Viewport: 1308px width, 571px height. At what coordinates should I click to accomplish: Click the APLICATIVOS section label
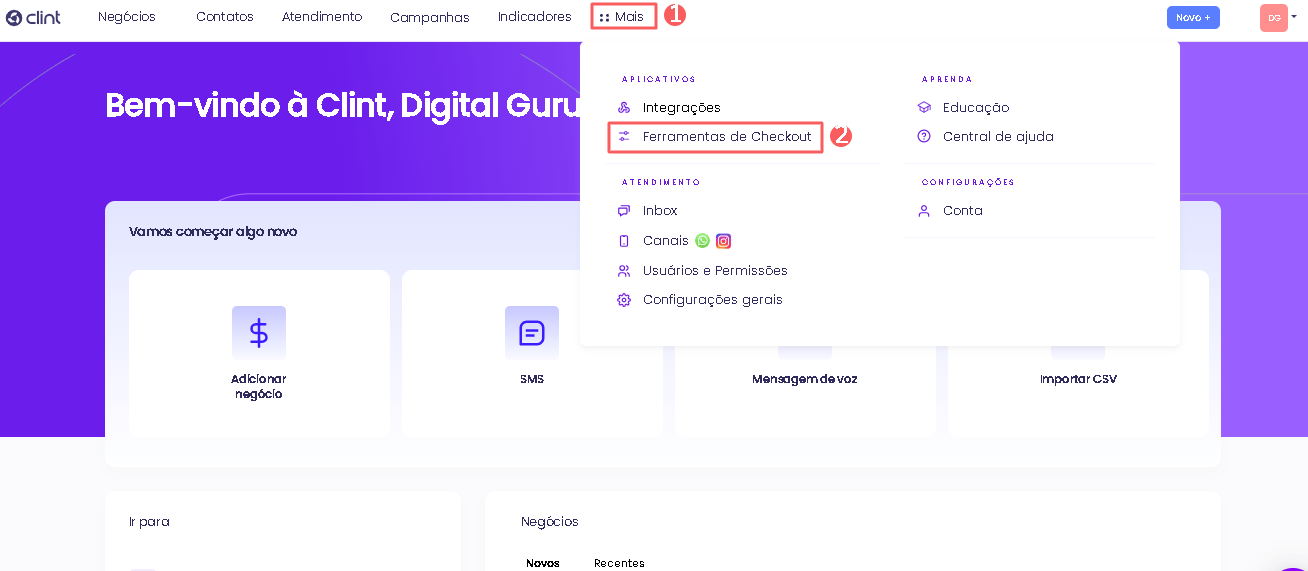click(659, 79)
